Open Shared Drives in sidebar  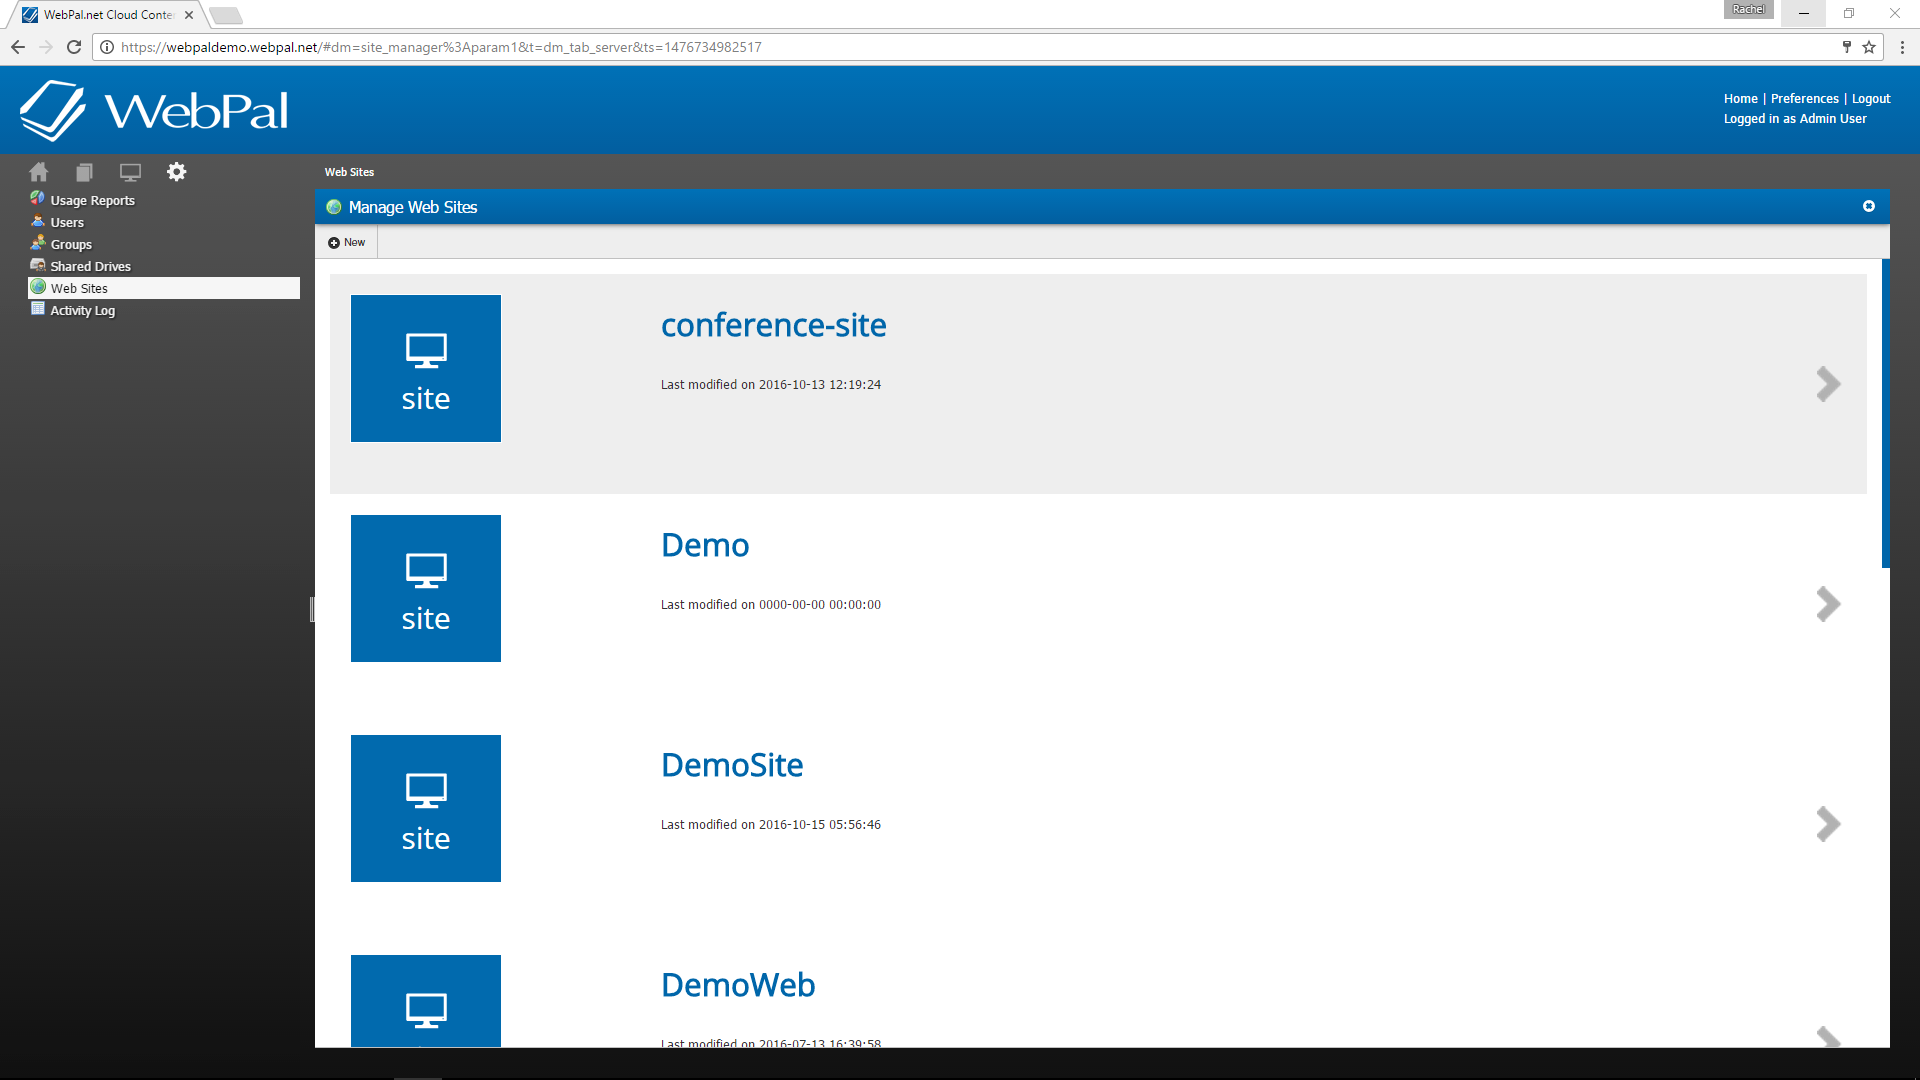point(90,266)
